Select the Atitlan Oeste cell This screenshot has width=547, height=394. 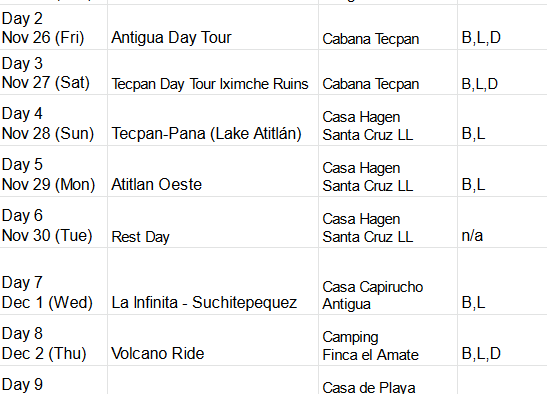pos(213,171)
